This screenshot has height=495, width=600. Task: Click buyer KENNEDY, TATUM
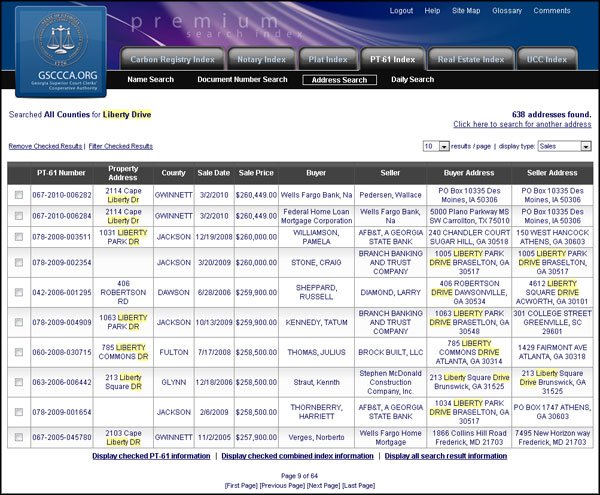point(316,322)
